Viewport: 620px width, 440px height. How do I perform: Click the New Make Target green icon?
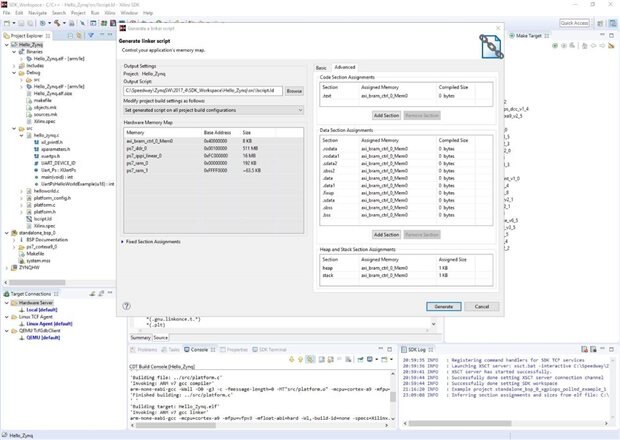click(555, 46)
